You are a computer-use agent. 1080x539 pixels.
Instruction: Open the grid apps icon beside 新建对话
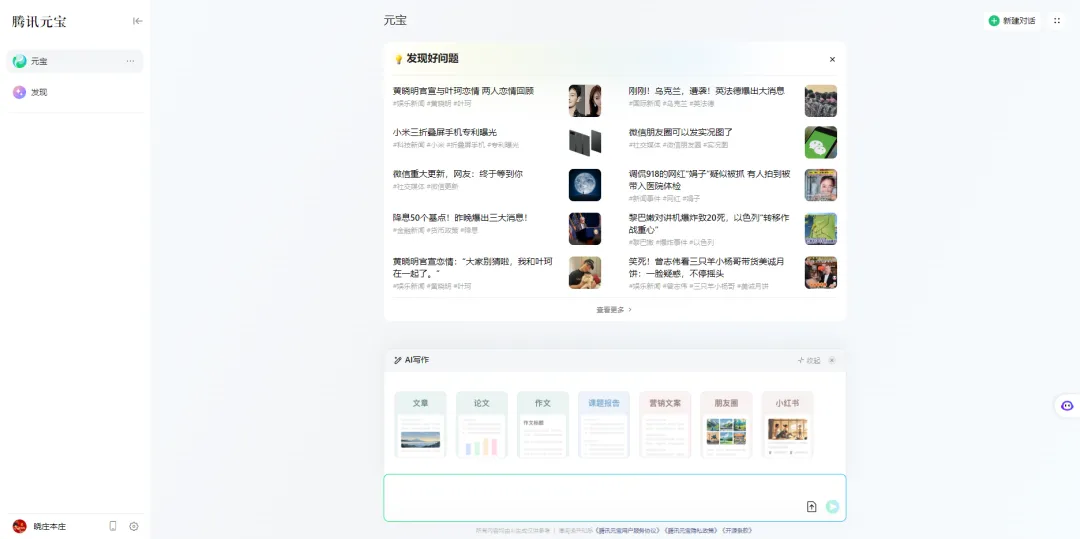pyautogui.click(x=1057, y=21)
